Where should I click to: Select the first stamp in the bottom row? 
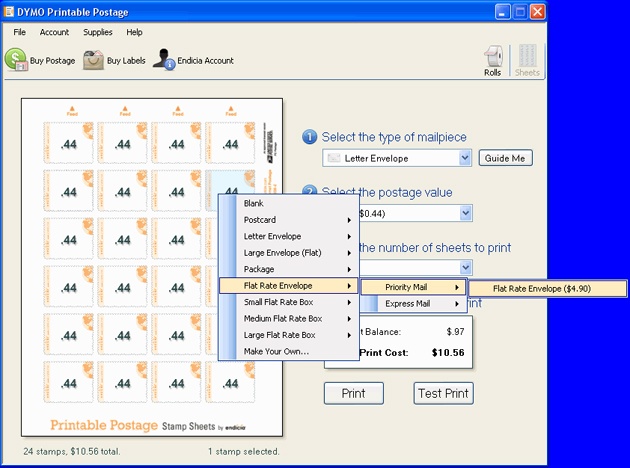pos(68,382)
